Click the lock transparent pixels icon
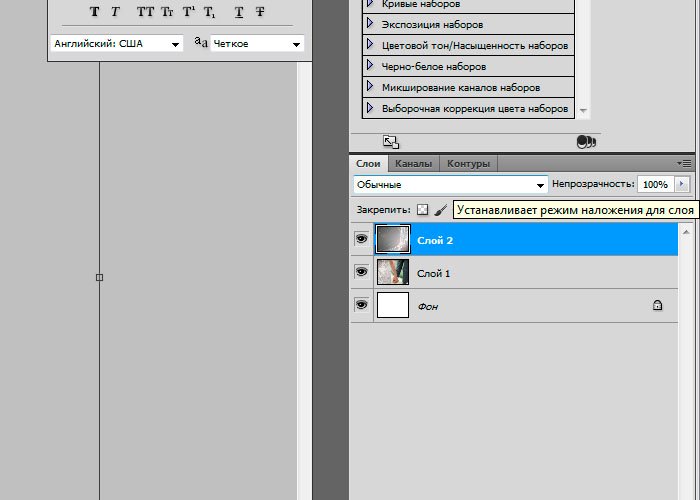This screenshot has height=500, width=700. (x=422, y=210)
